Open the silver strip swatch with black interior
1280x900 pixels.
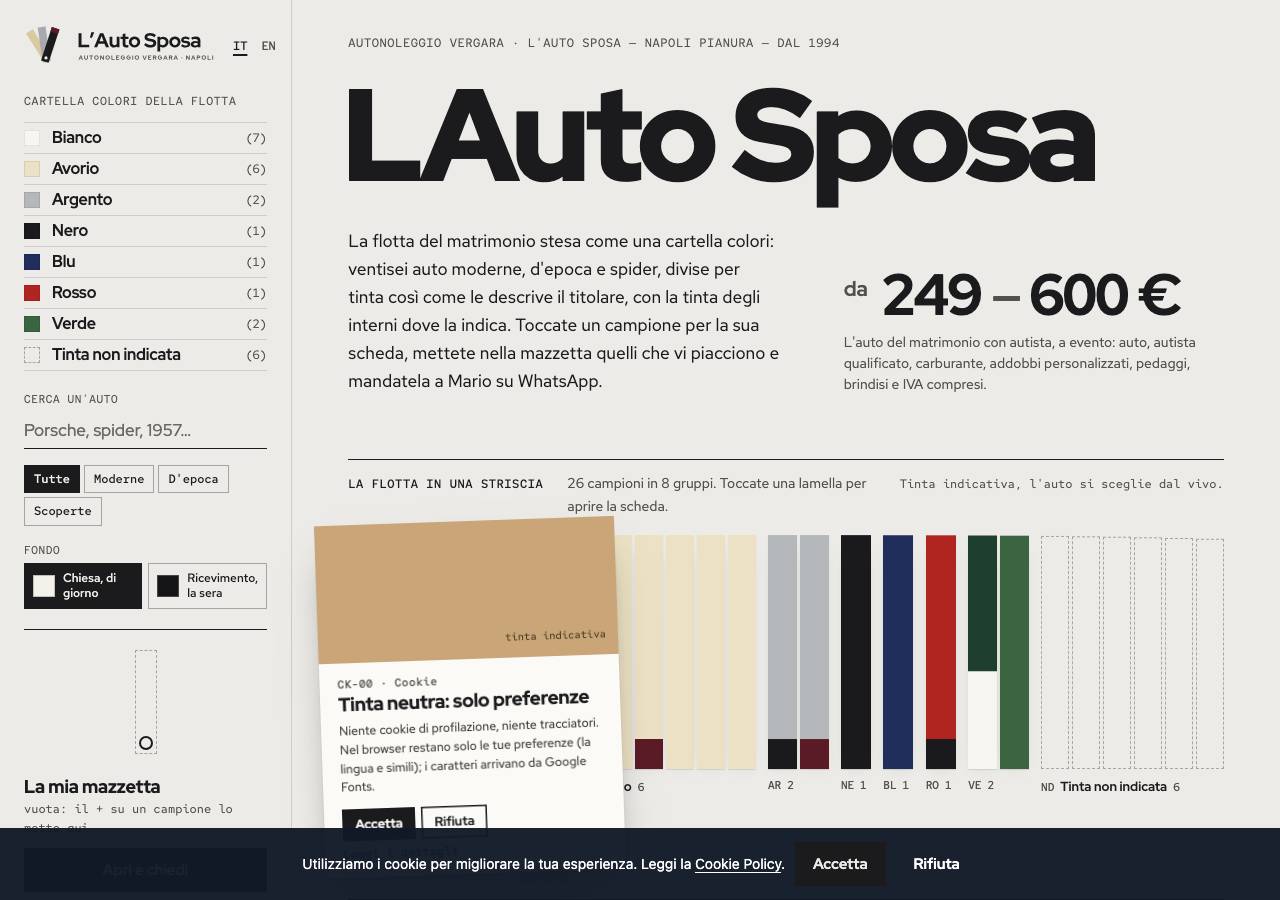782,652
